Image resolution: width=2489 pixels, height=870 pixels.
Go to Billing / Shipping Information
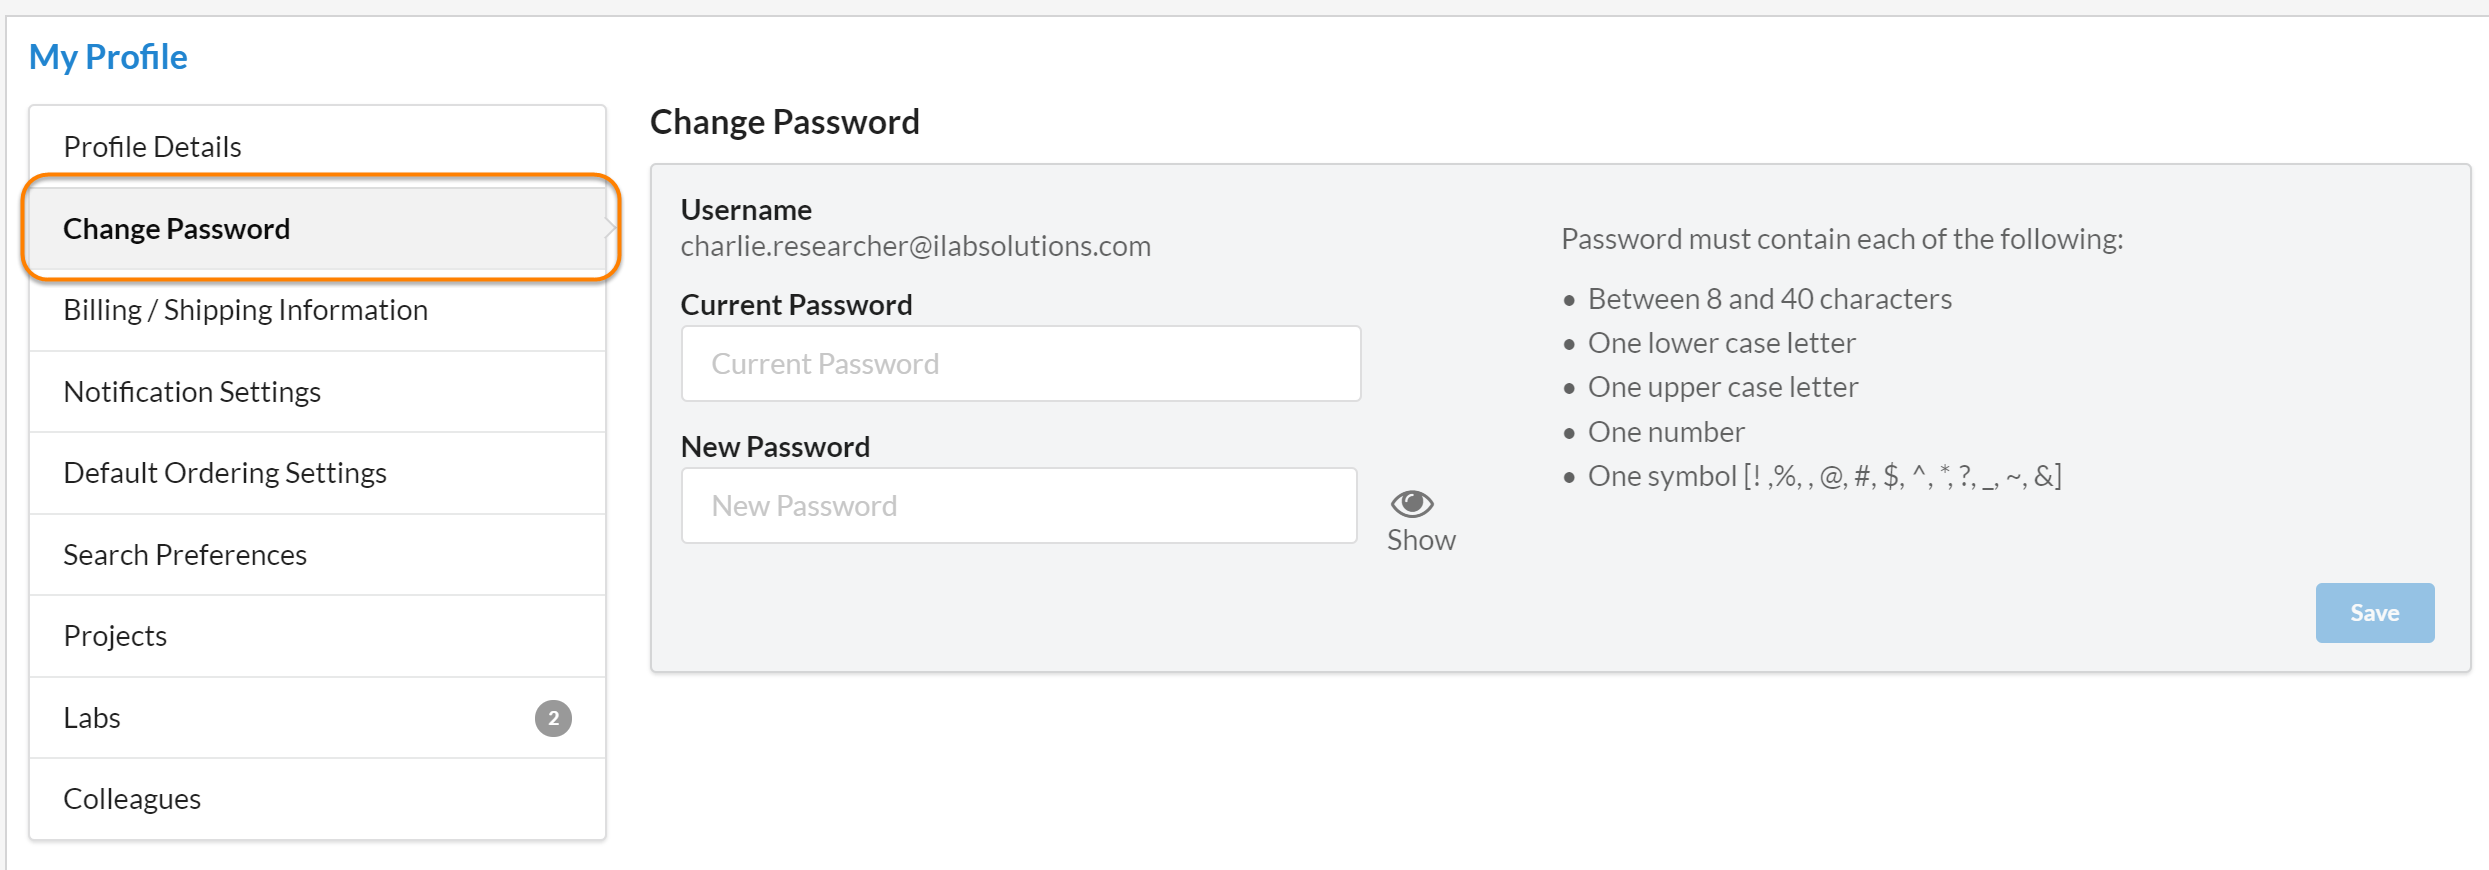click(246, 310)
